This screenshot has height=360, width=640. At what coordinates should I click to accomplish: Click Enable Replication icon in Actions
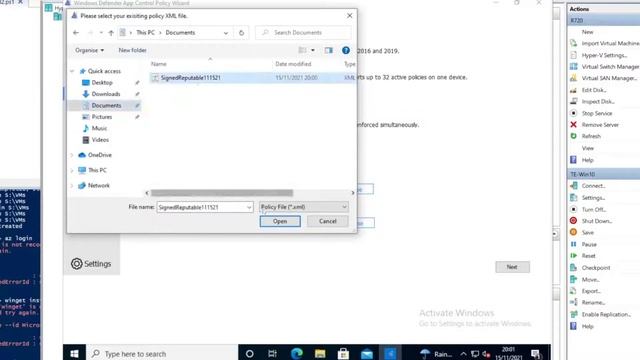(573, 314)
